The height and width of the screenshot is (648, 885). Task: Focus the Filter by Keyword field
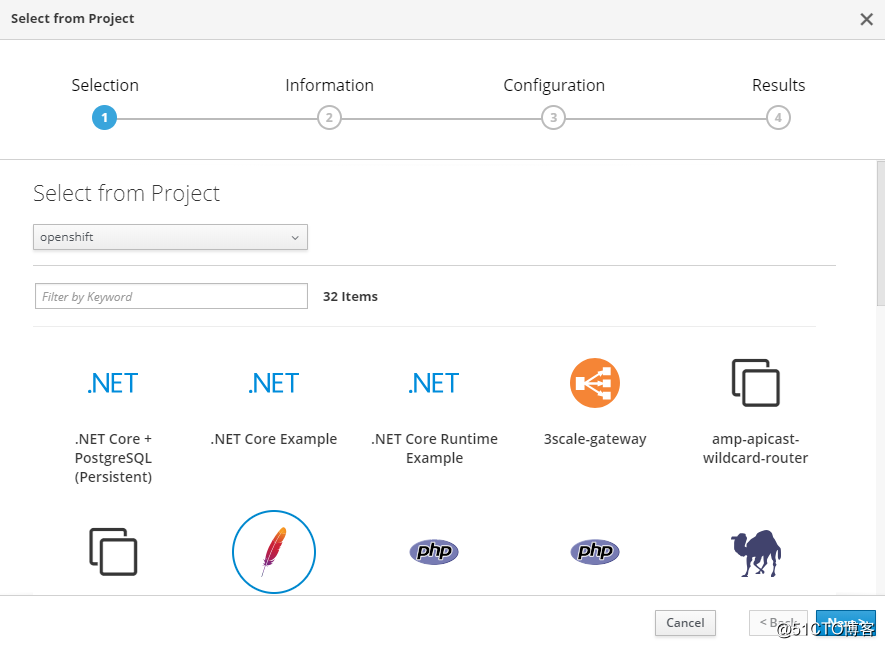click(x=171, y=296)
